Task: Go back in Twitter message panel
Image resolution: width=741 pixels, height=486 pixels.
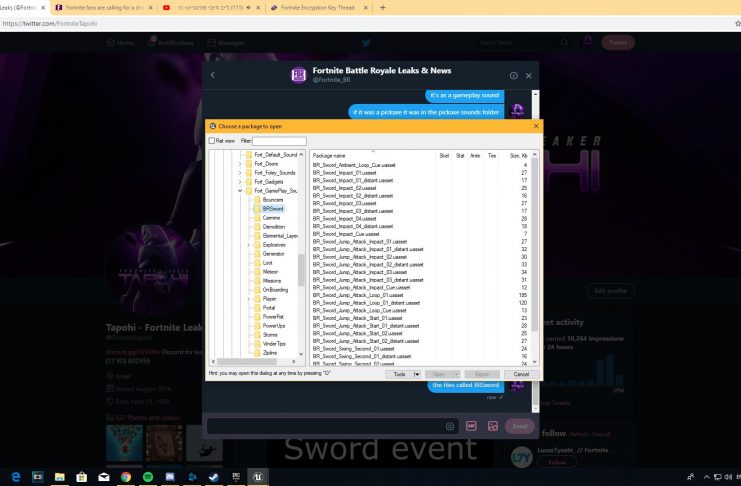Action: pos(213,75)
